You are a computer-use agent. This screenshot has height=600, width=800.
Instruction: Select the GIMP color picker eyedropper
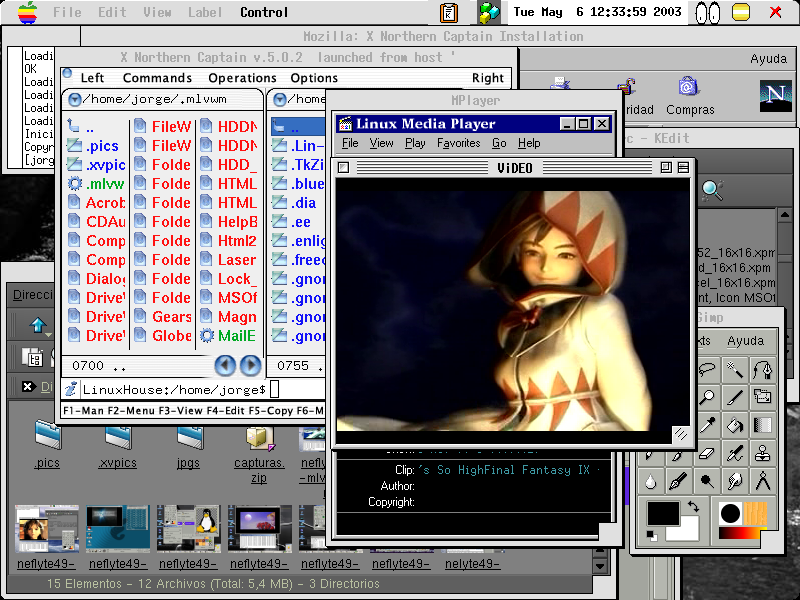click(x=707, y=424)
